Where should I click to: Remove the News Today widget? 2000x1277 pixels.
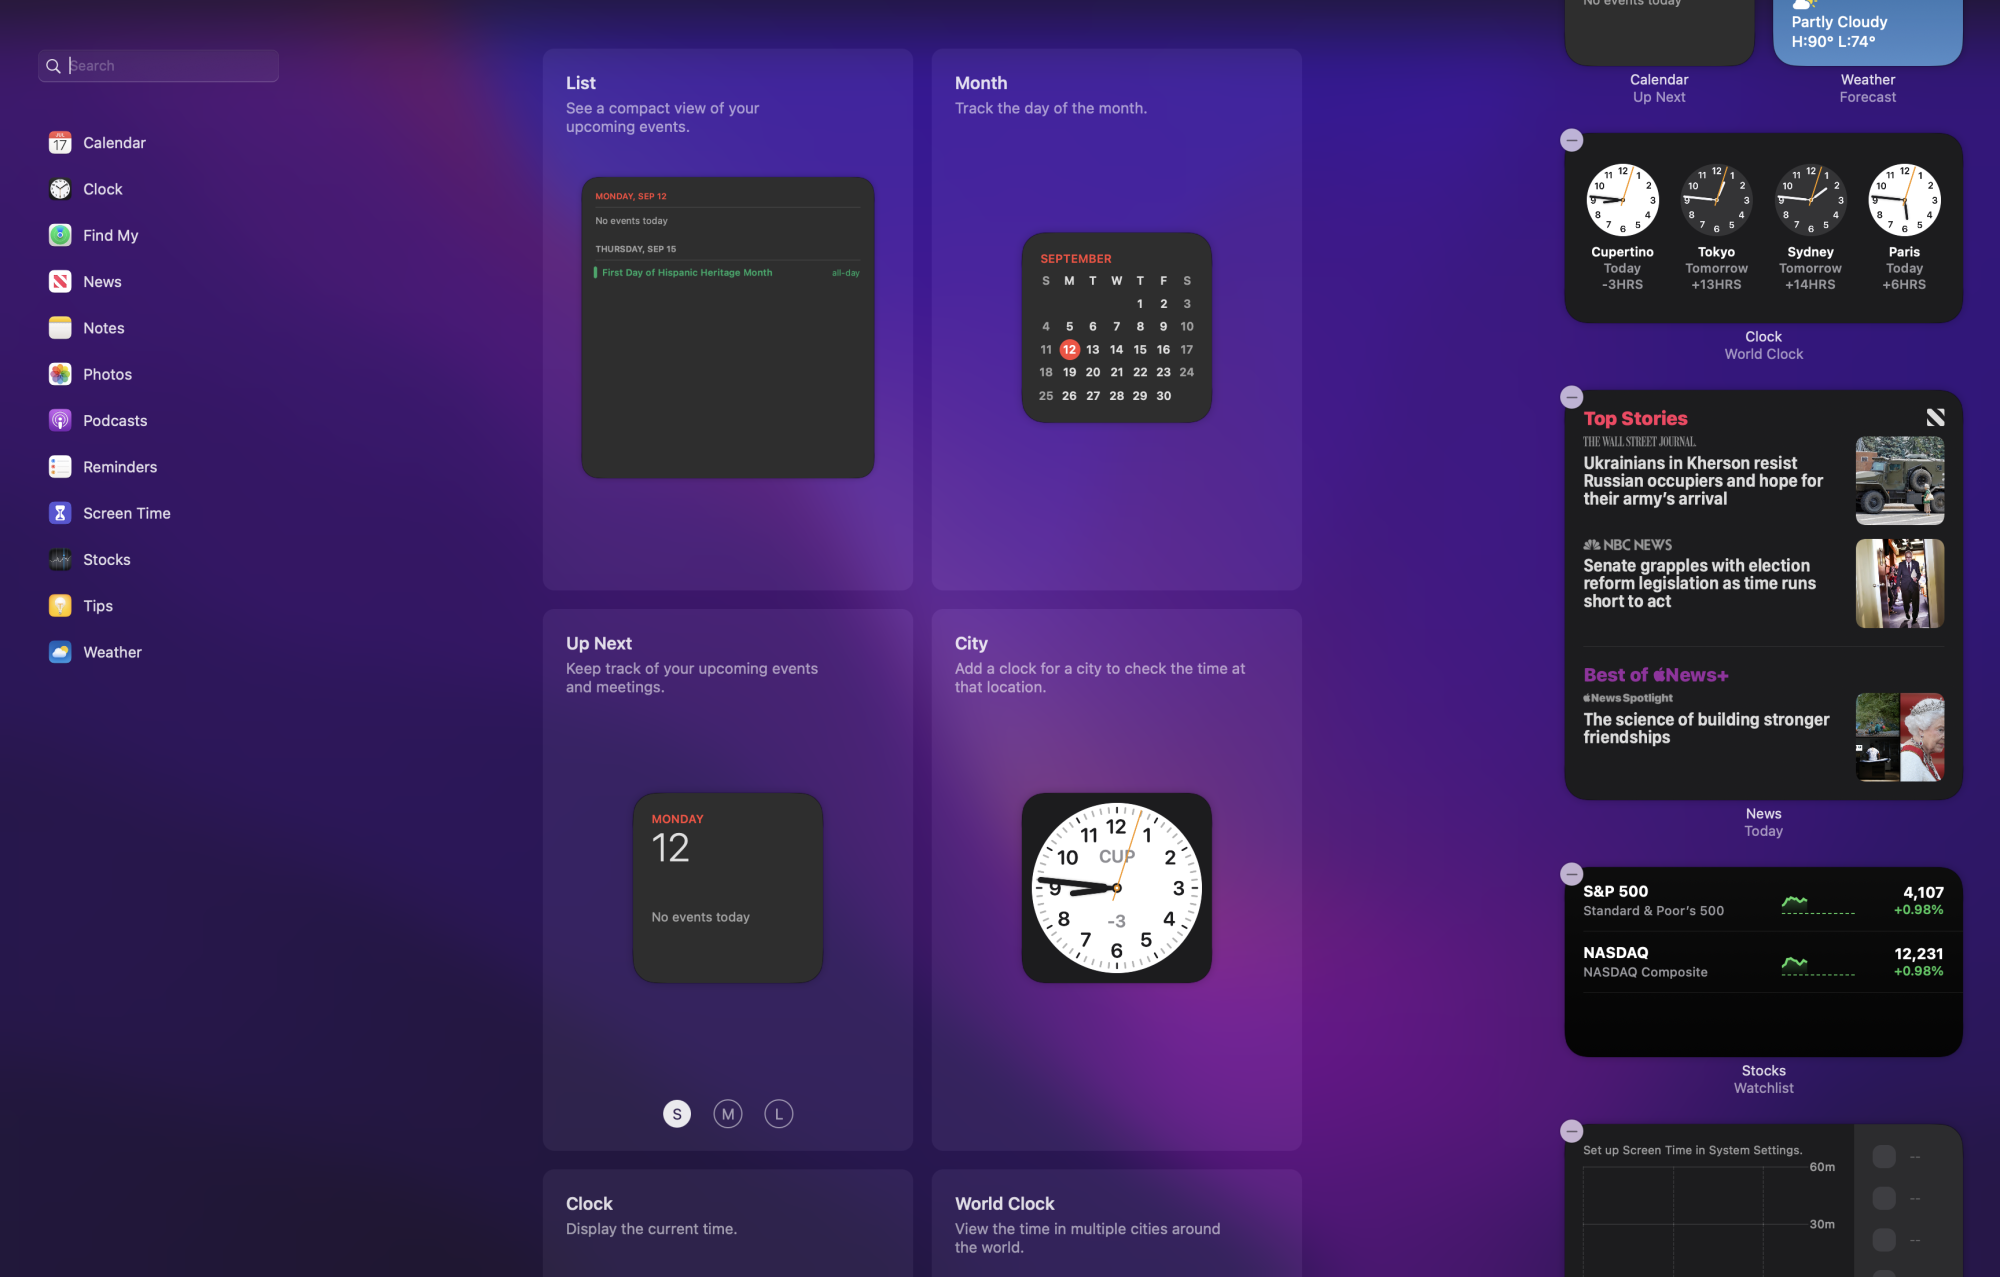(x=1572, y=397)
